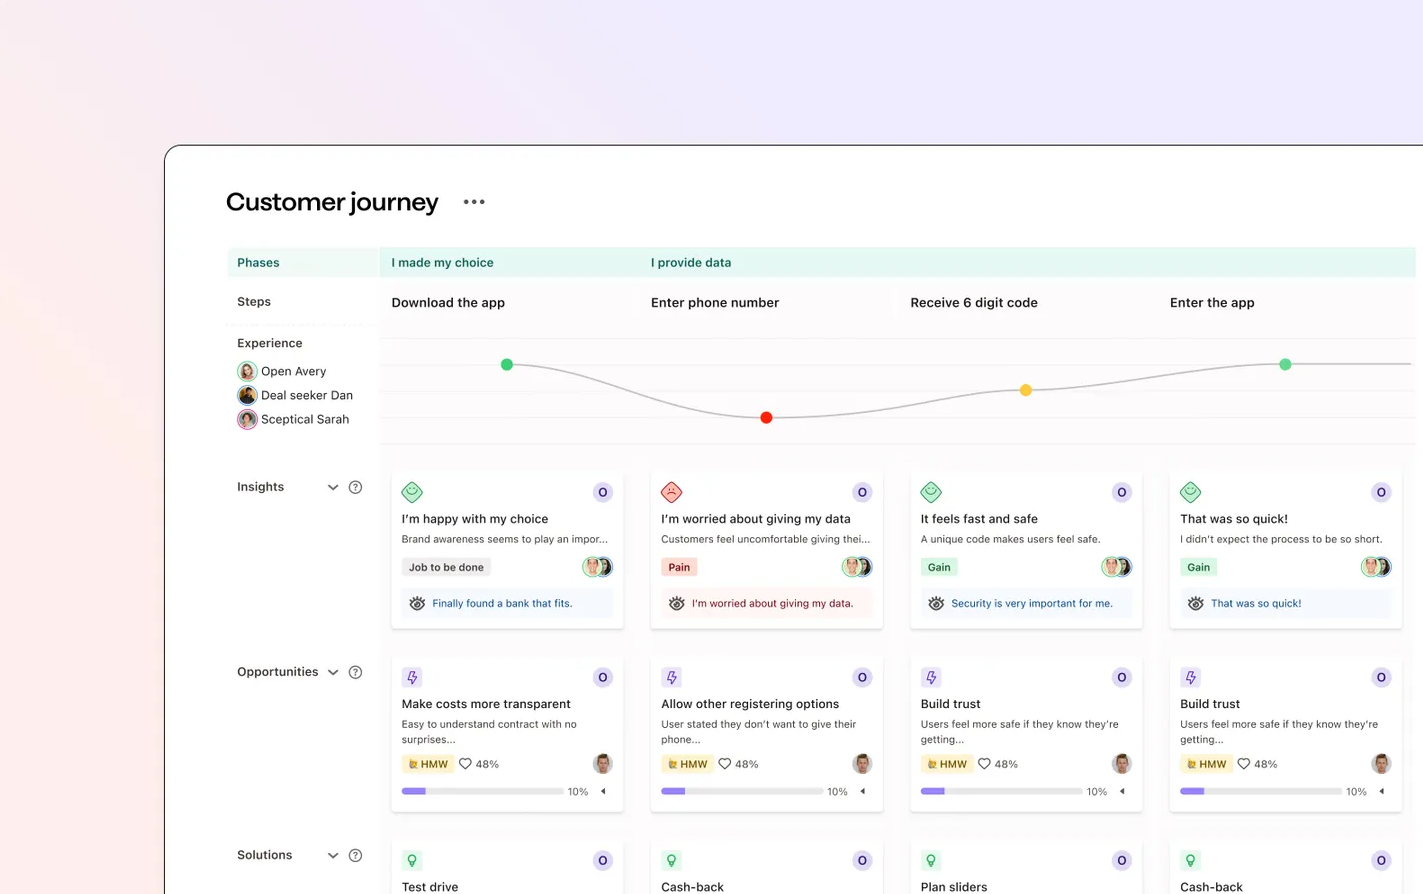Click 'Allow other registering options' card title
Screen dimensions: 1423x894
[x=750, y=704]
